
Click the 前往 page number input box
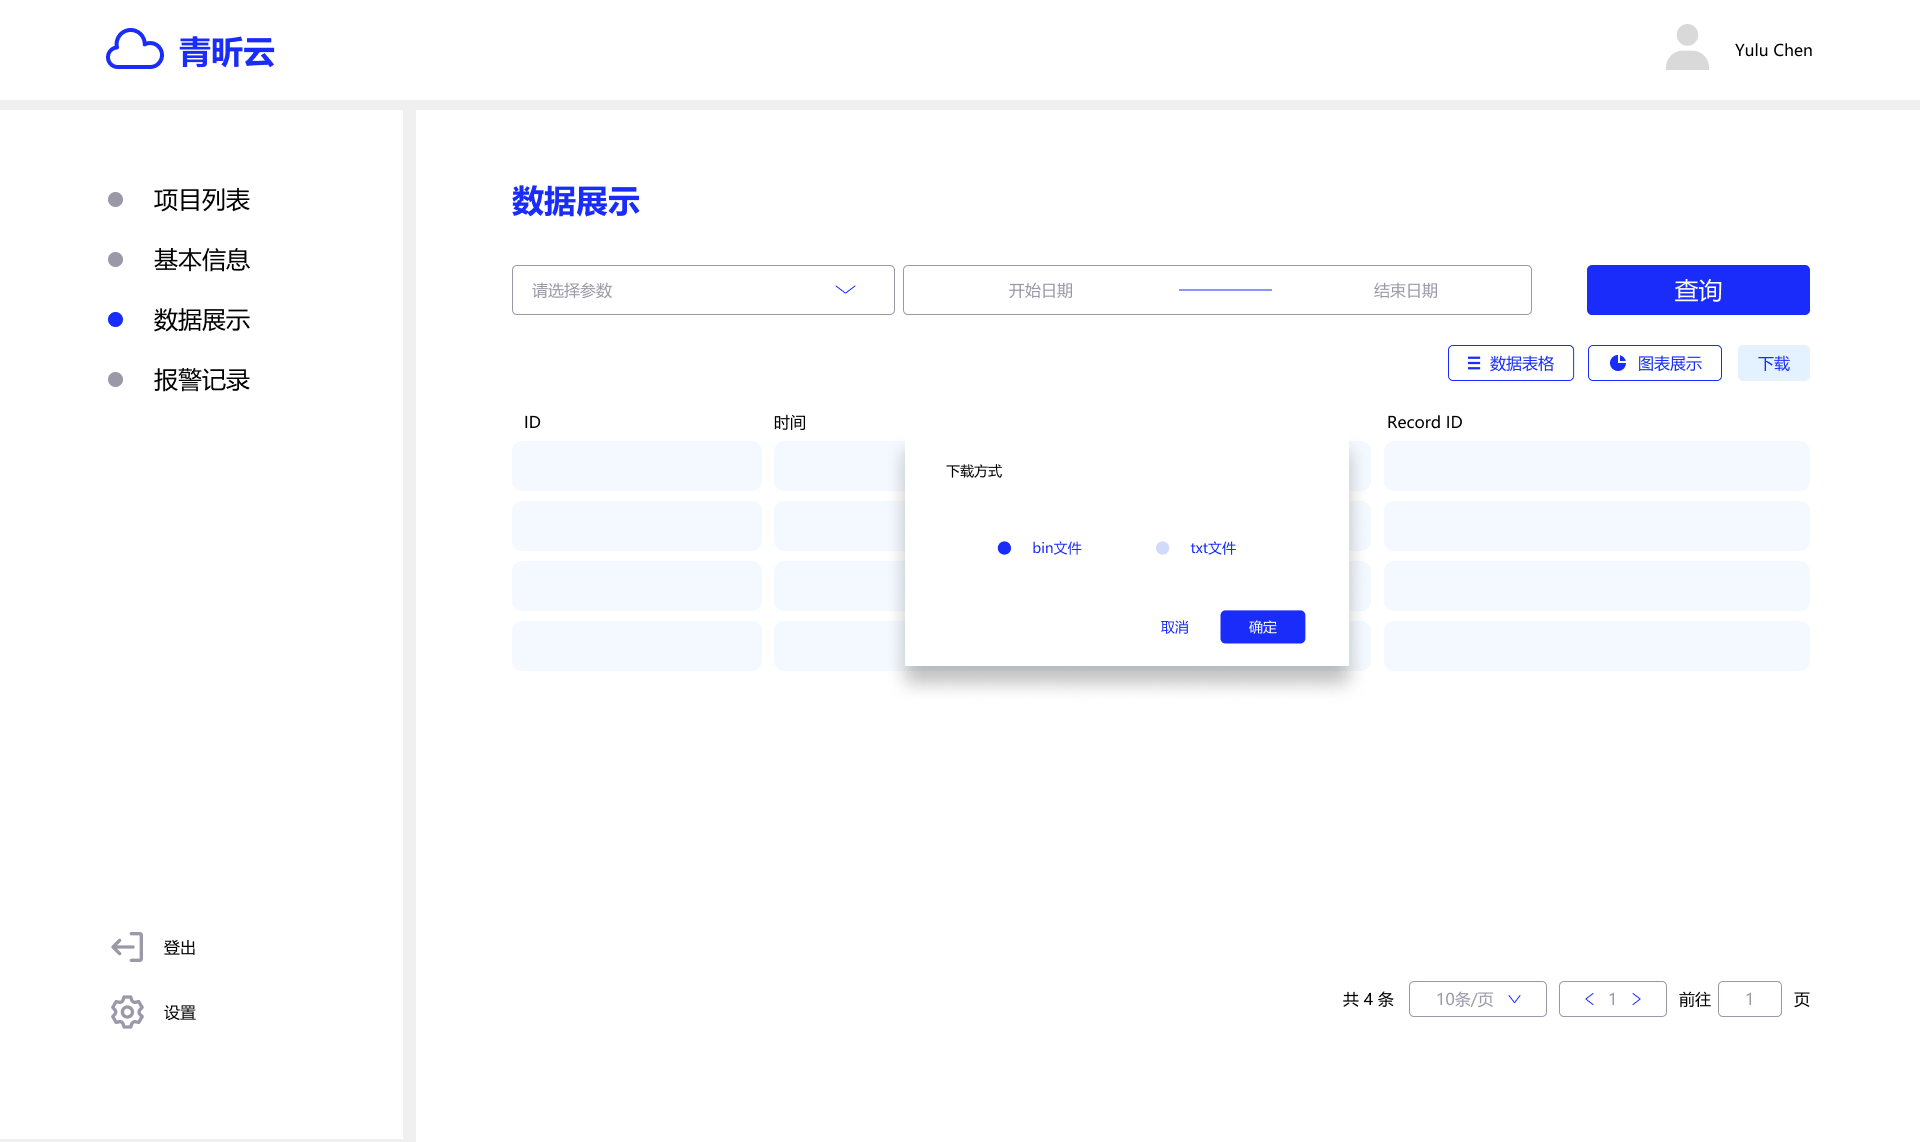1749,999
